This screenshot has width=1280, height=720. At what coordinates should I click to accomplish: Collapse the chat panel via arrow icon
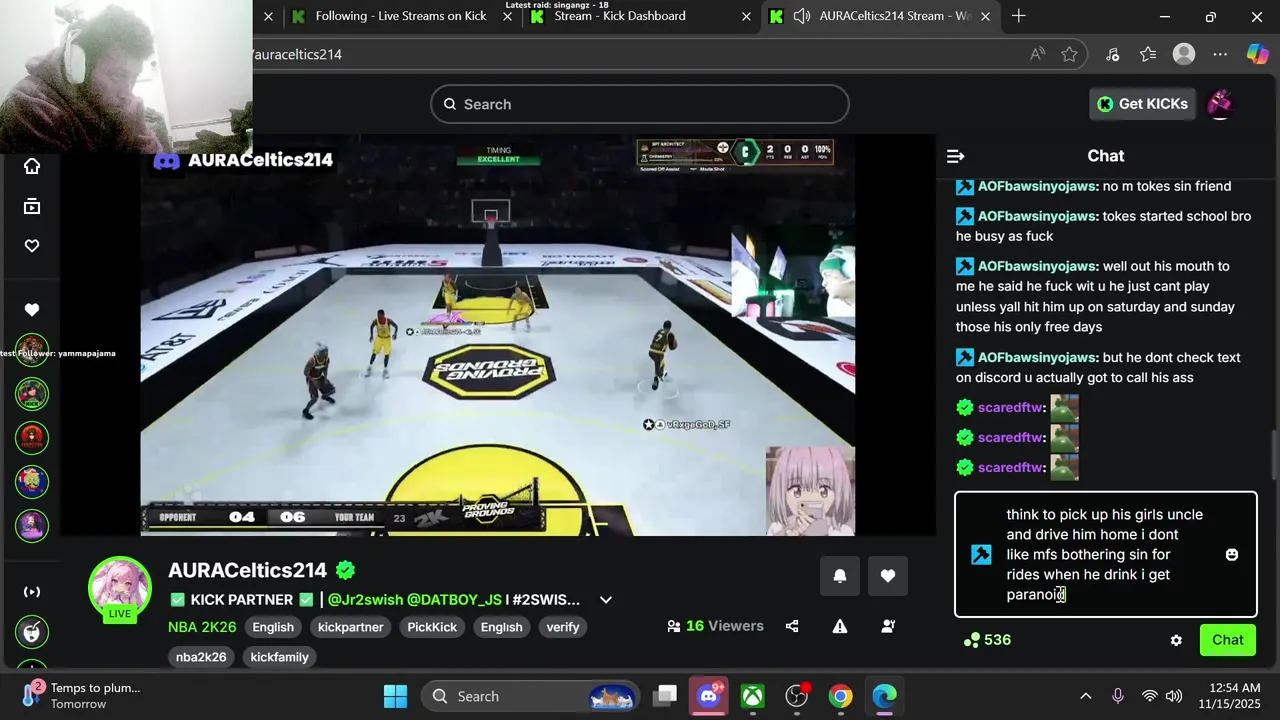pyautogui.click(x=955, y=156)
